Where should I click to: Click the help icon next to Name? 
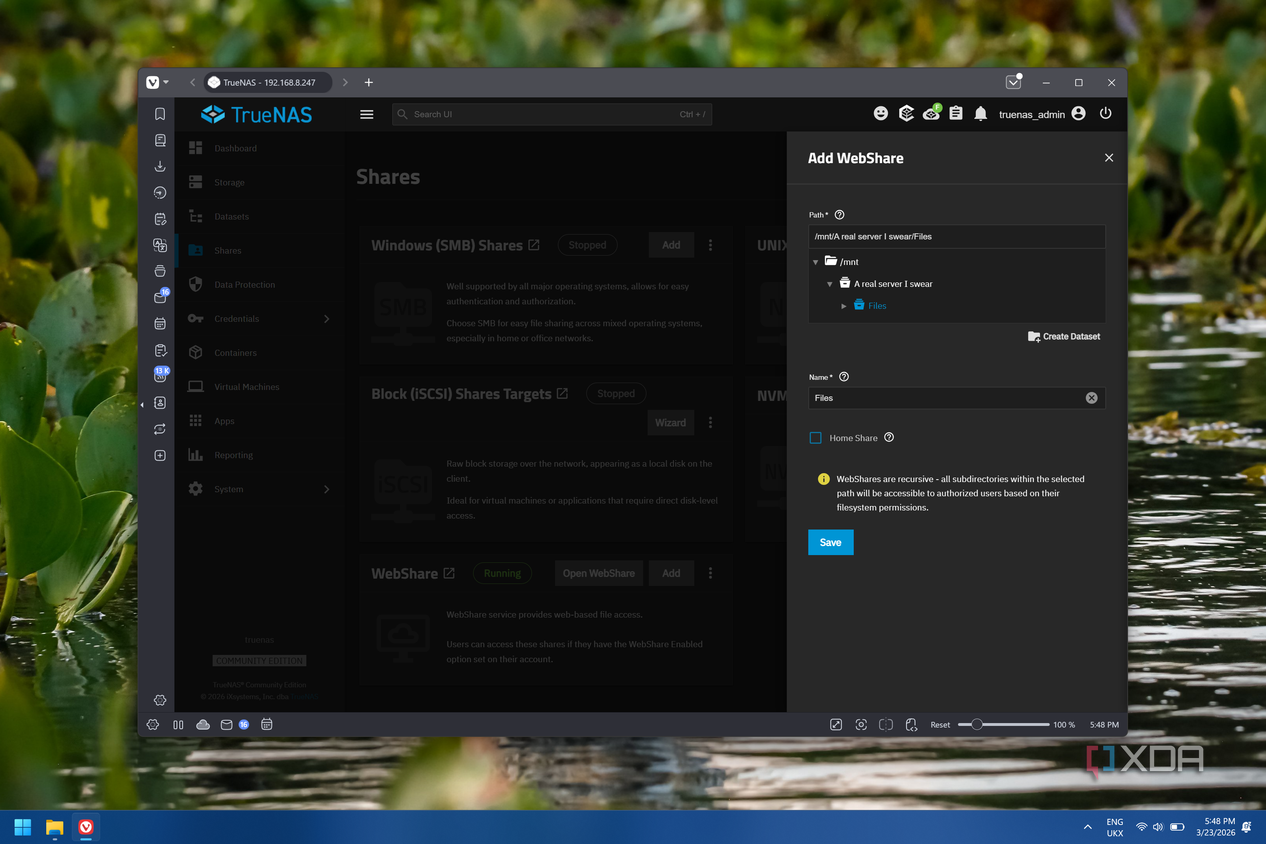point(844,377)
